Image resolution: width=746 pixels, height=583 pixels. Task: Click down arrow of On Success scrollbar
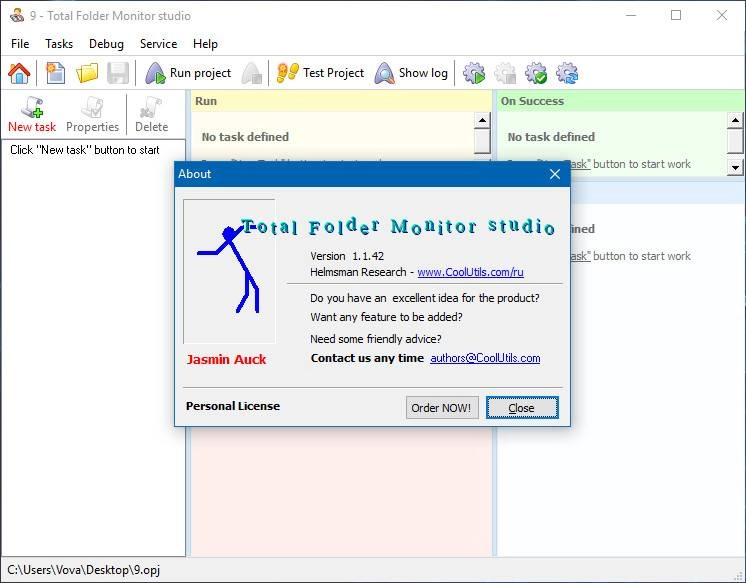[x=735, y=168]
